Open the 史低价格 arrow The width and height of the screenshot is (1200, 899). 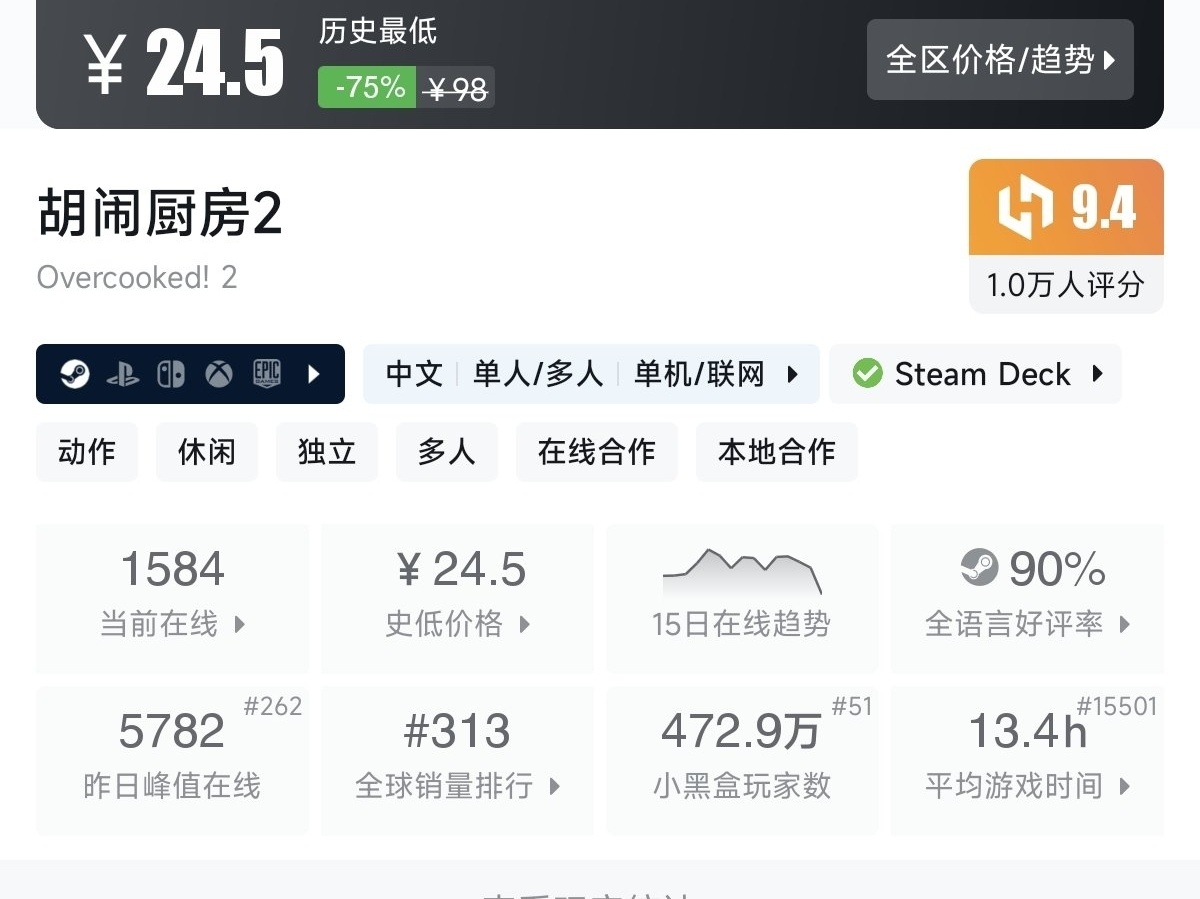pos(524,625)
